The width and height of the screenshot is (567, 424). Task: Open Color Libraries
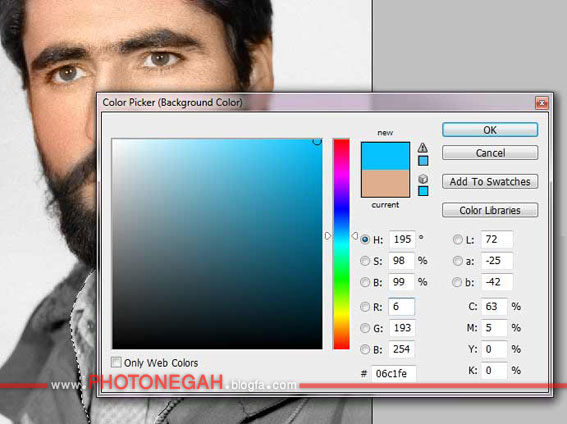coord(490,210)
